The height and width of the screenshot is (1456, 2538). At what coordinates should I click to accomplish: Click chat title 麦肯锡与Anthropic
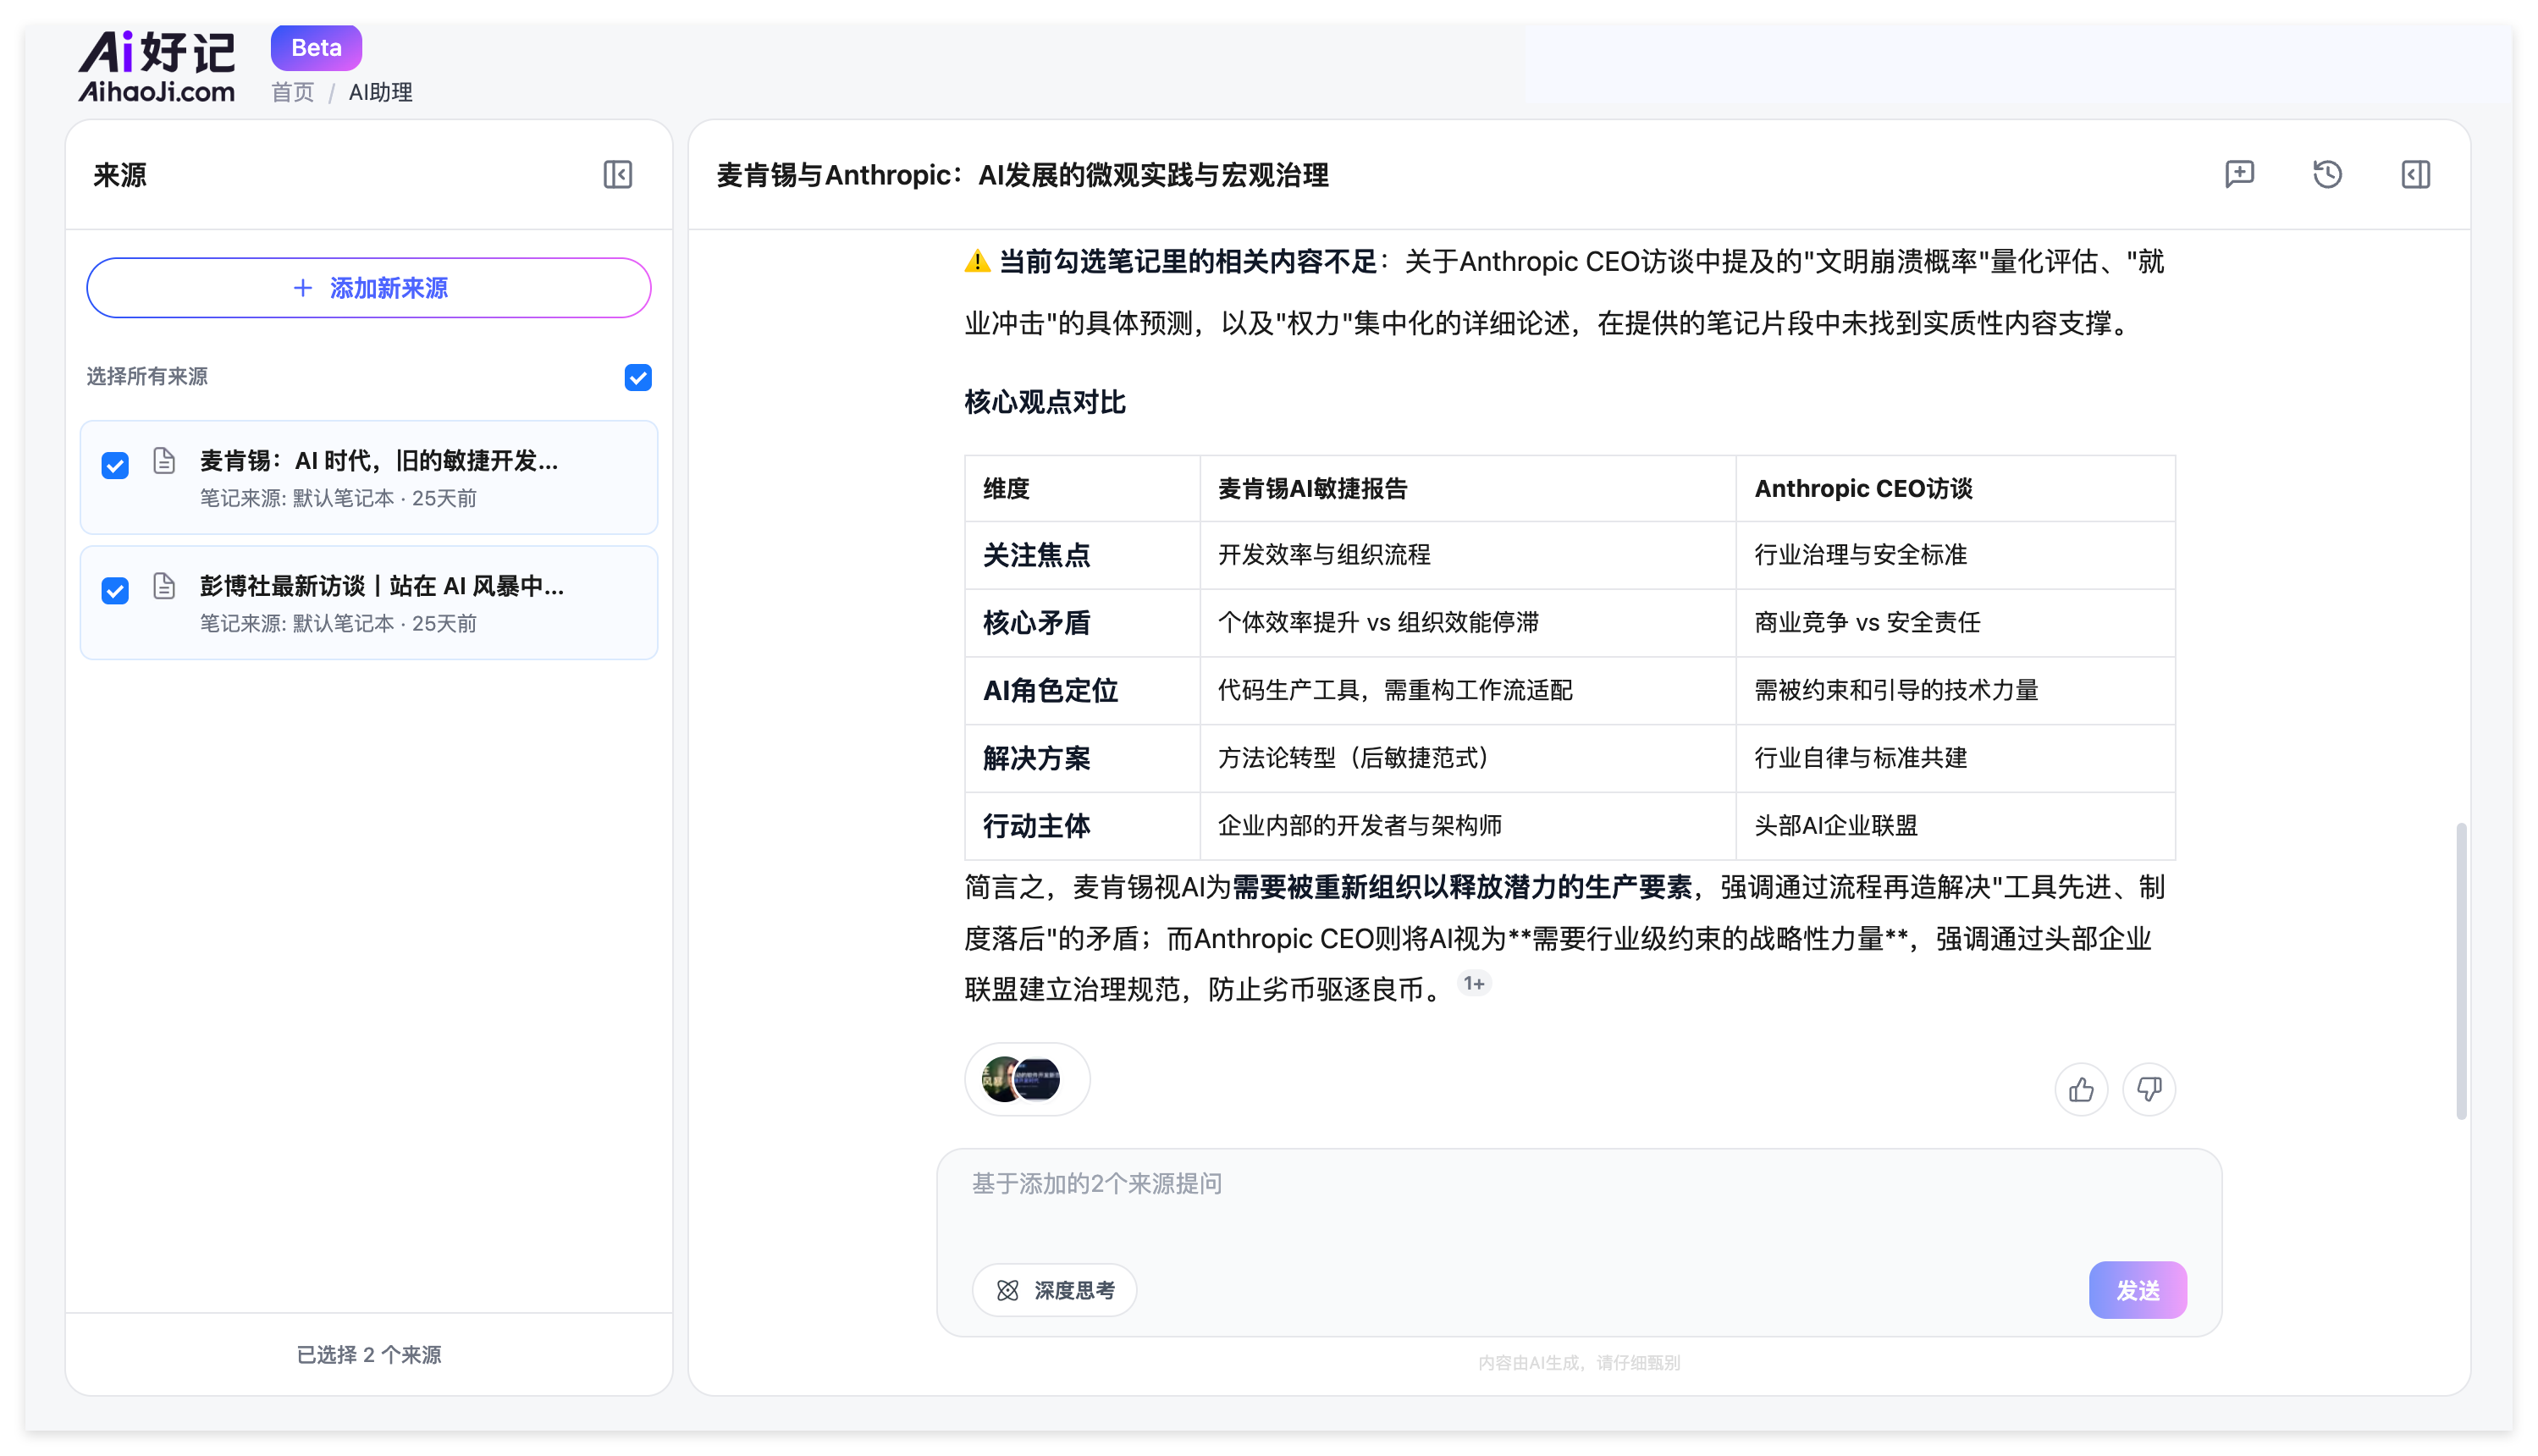1022,175
